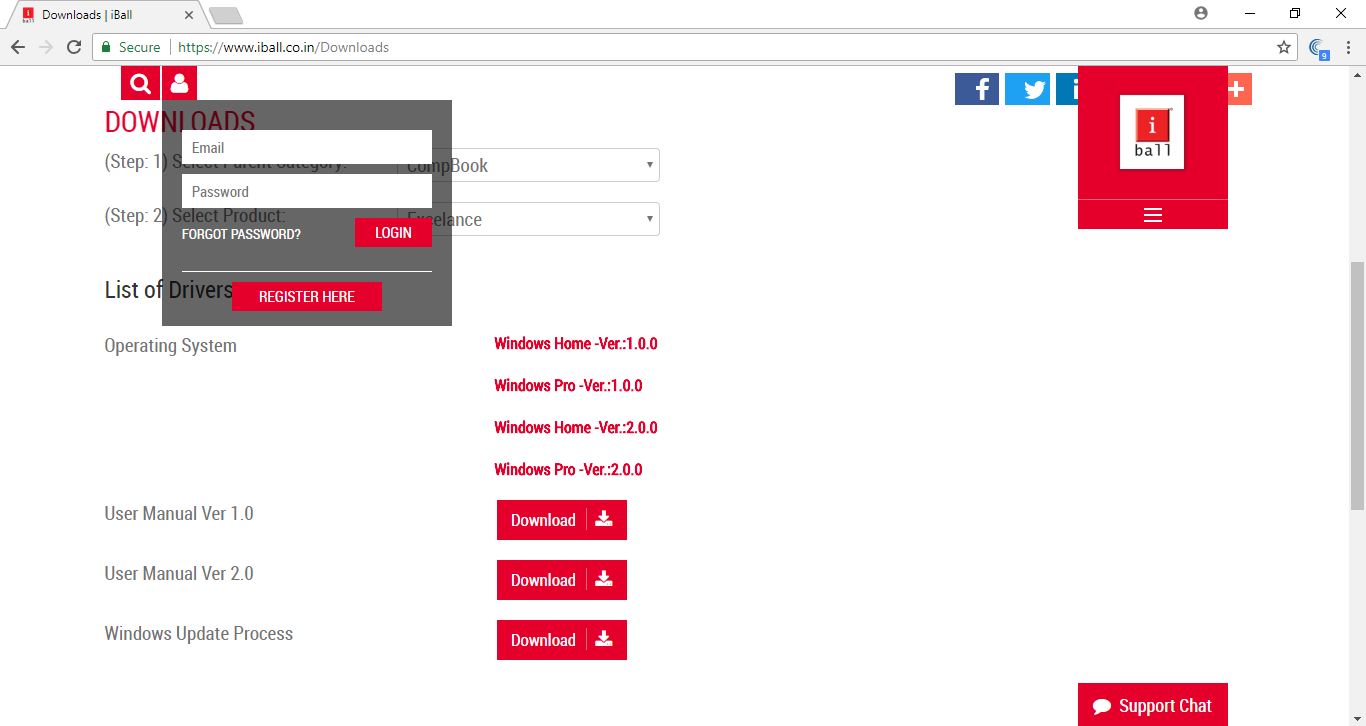Click the page vertical scrollbar thumb
This screenshot has width=1366, height=726.
[1357, 385]
